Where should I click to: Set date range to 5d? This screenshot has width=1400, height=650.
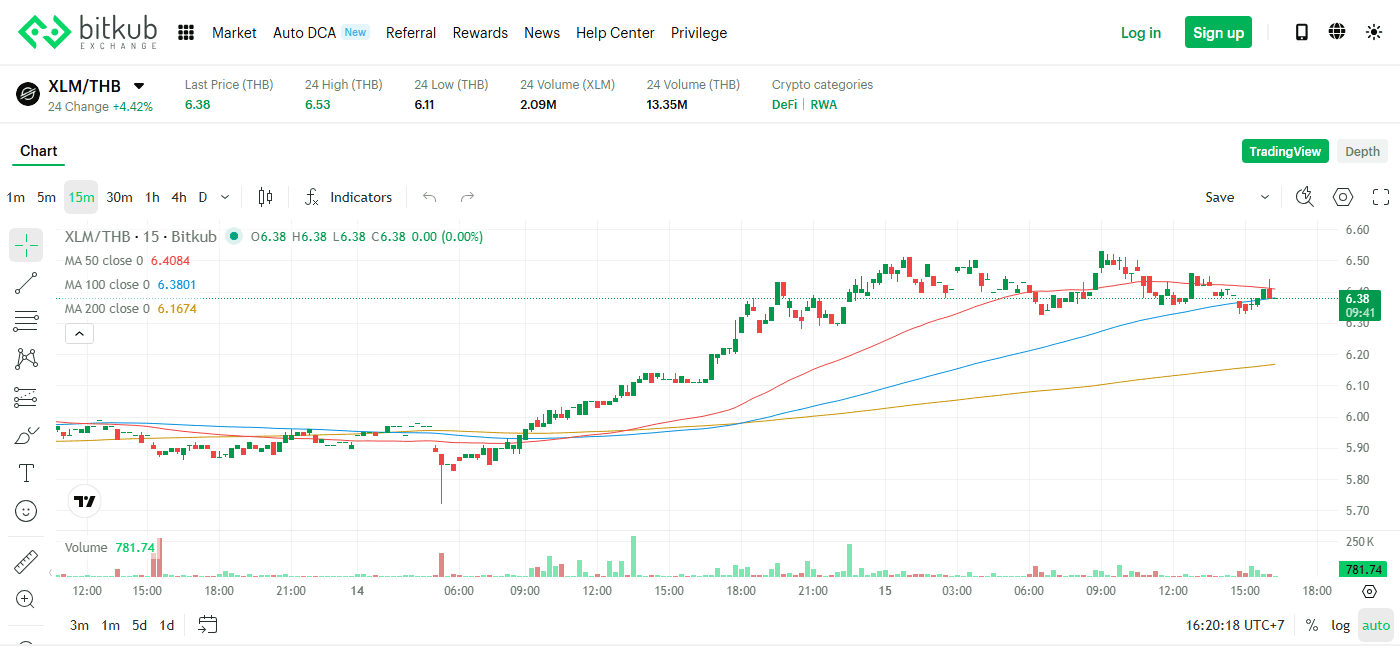140,625
